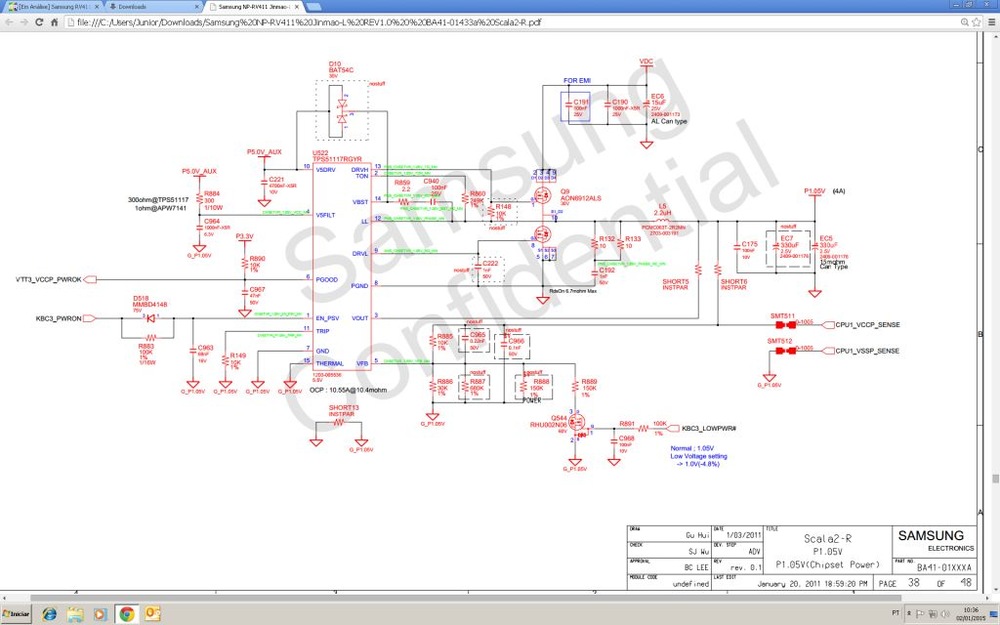The image size is (1000, 625).
Task: Close the Downloads tab
Action: click(196, 6)
